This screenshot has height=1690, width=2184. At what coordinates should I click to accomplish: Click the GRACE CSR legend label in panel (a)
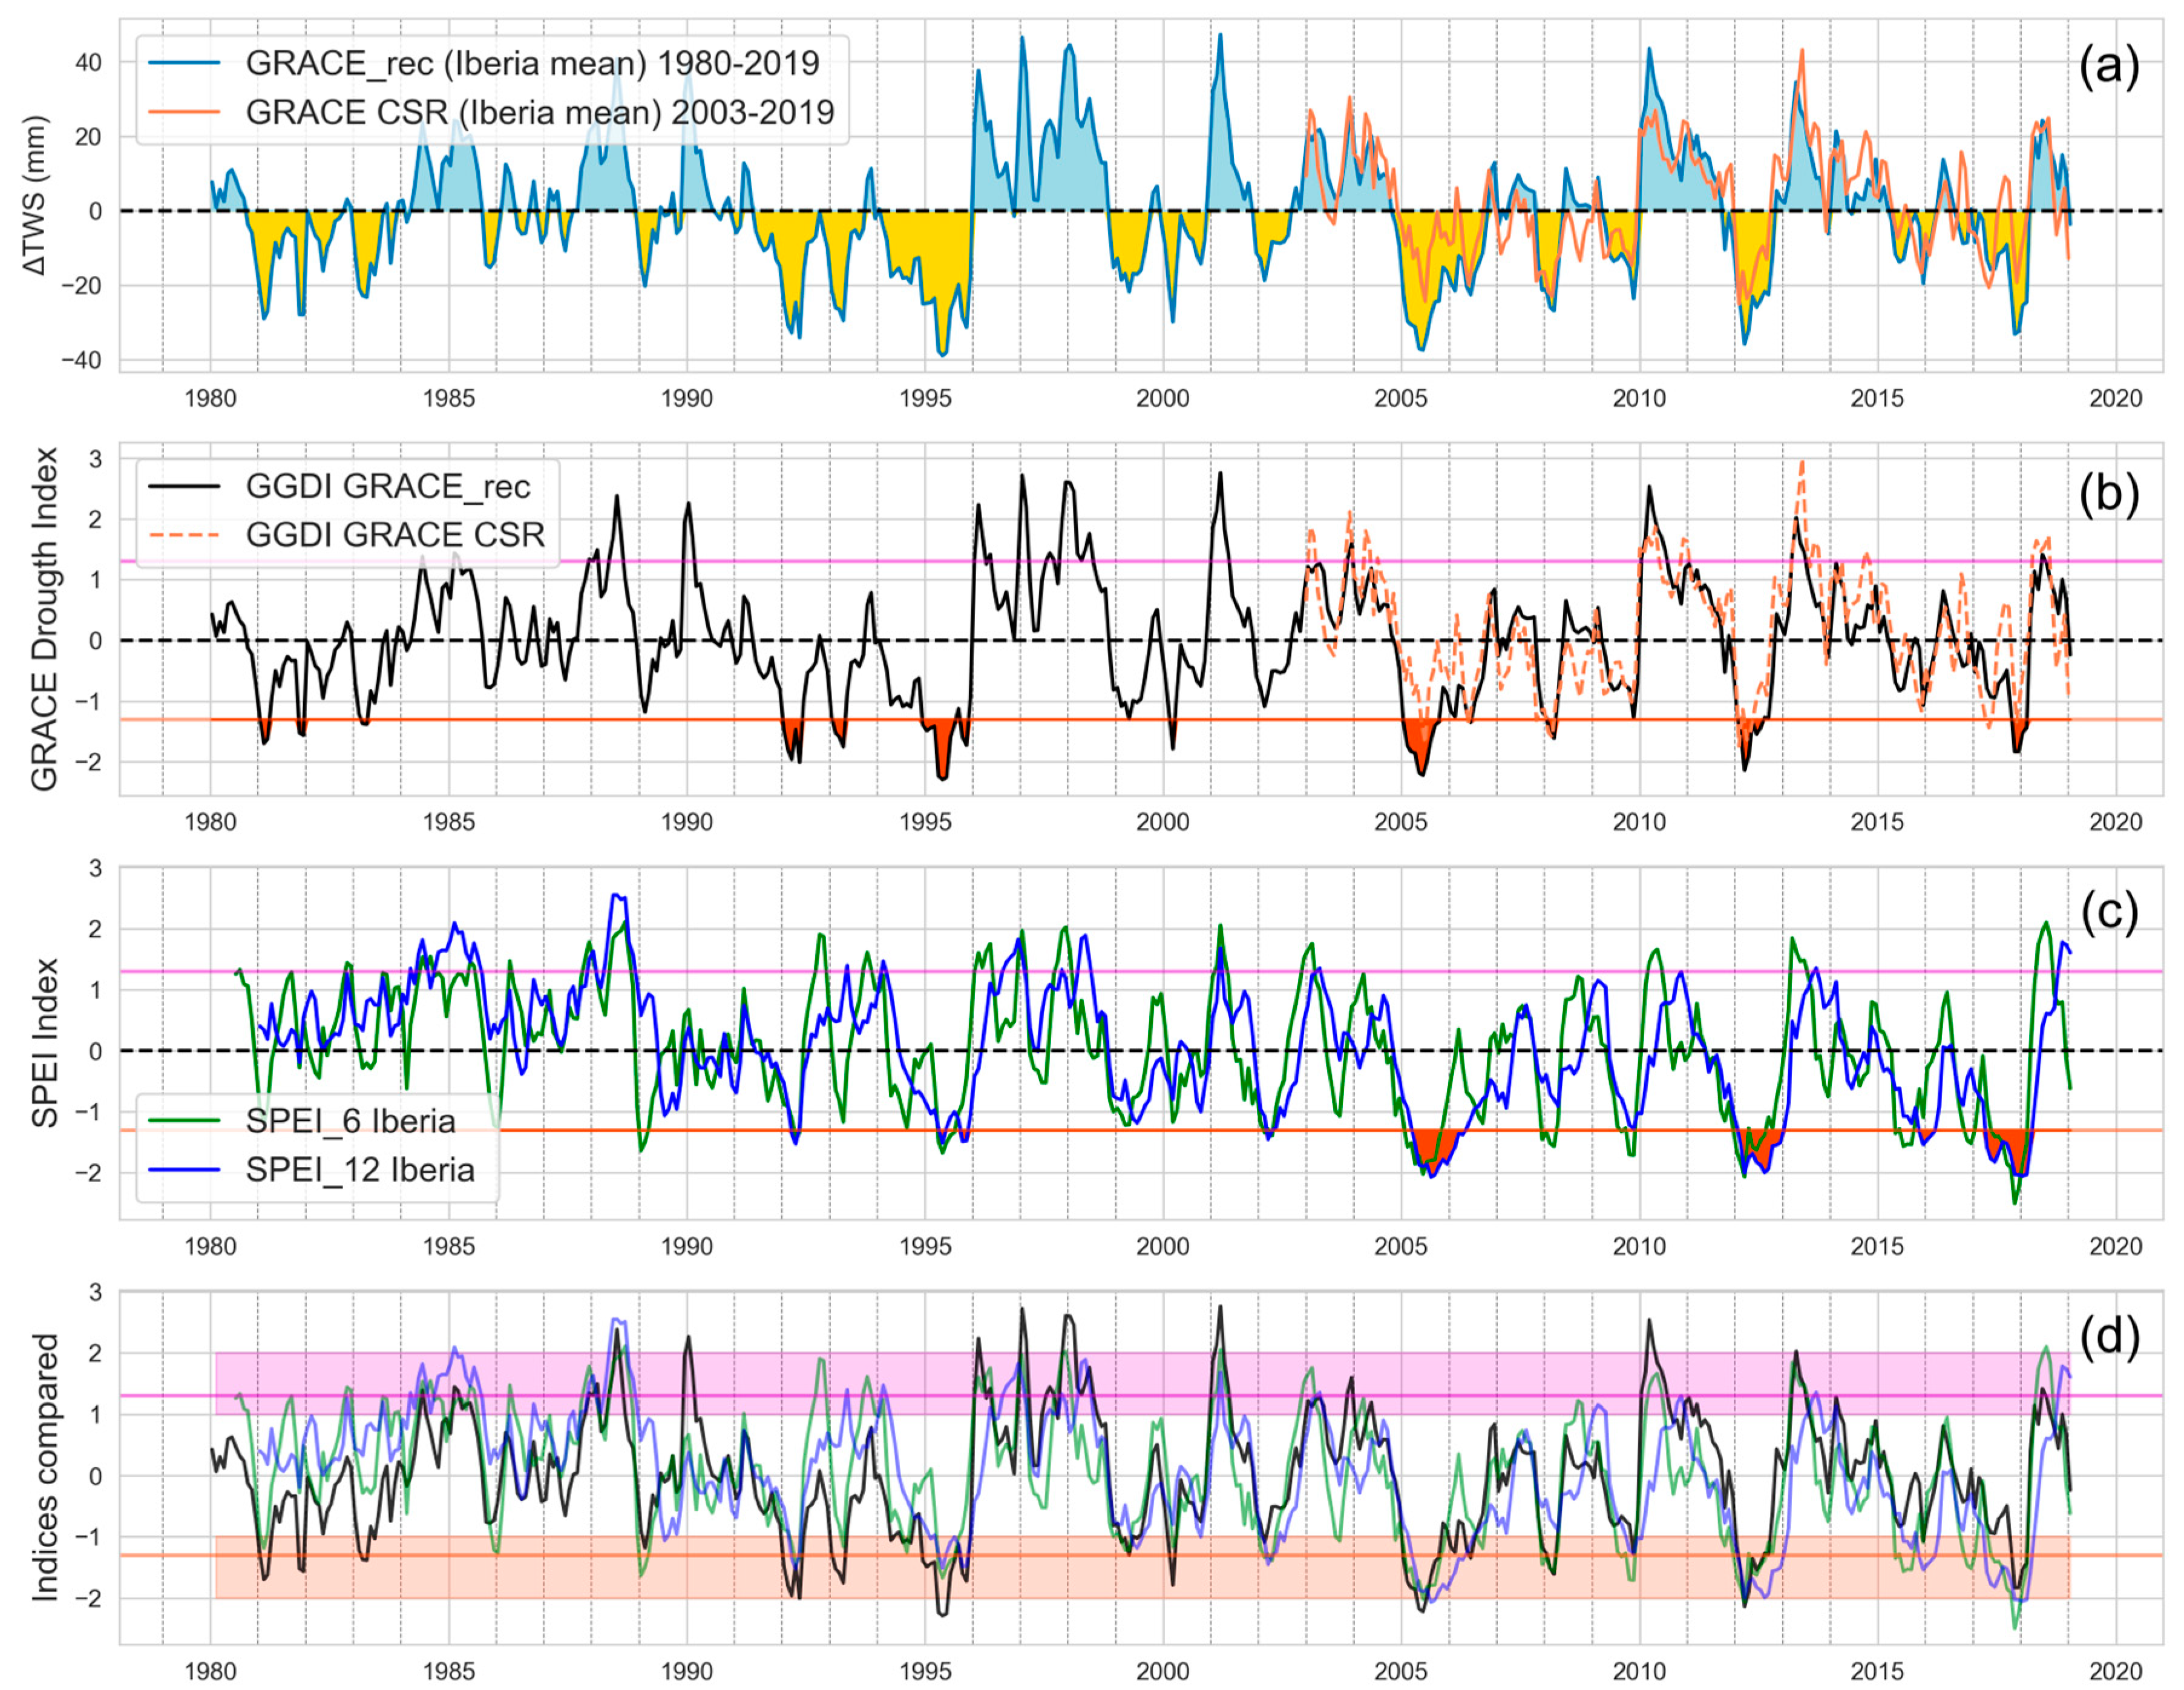point(540,112)
